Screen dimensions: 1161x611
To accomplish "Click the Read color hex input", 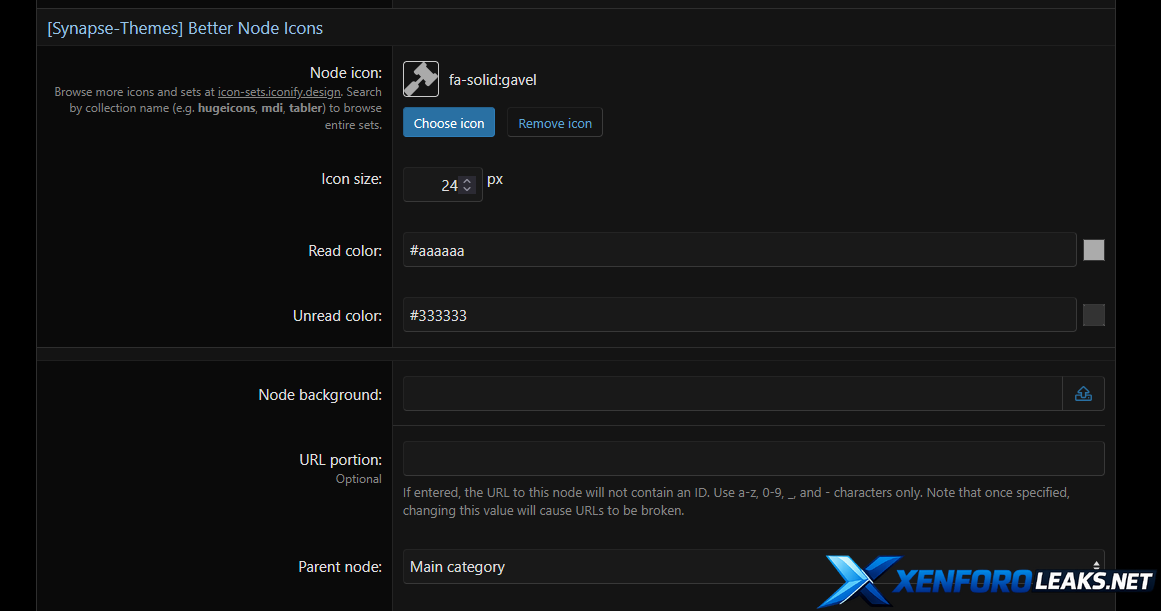I will tap(739, 251).
